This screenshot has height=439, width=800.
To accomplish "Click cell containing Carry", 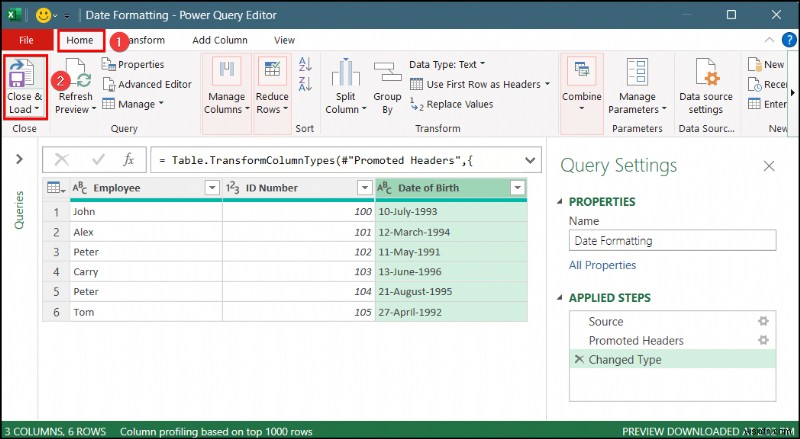I will pyautogui.click(x=146, y=272).
